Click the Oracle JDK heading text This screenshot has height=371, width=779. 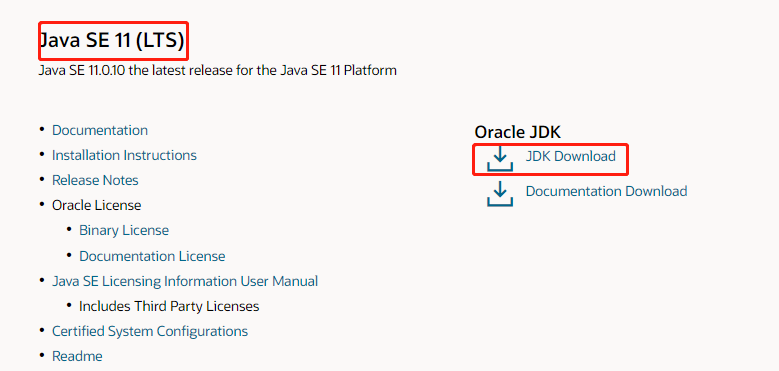coord(518,132)
